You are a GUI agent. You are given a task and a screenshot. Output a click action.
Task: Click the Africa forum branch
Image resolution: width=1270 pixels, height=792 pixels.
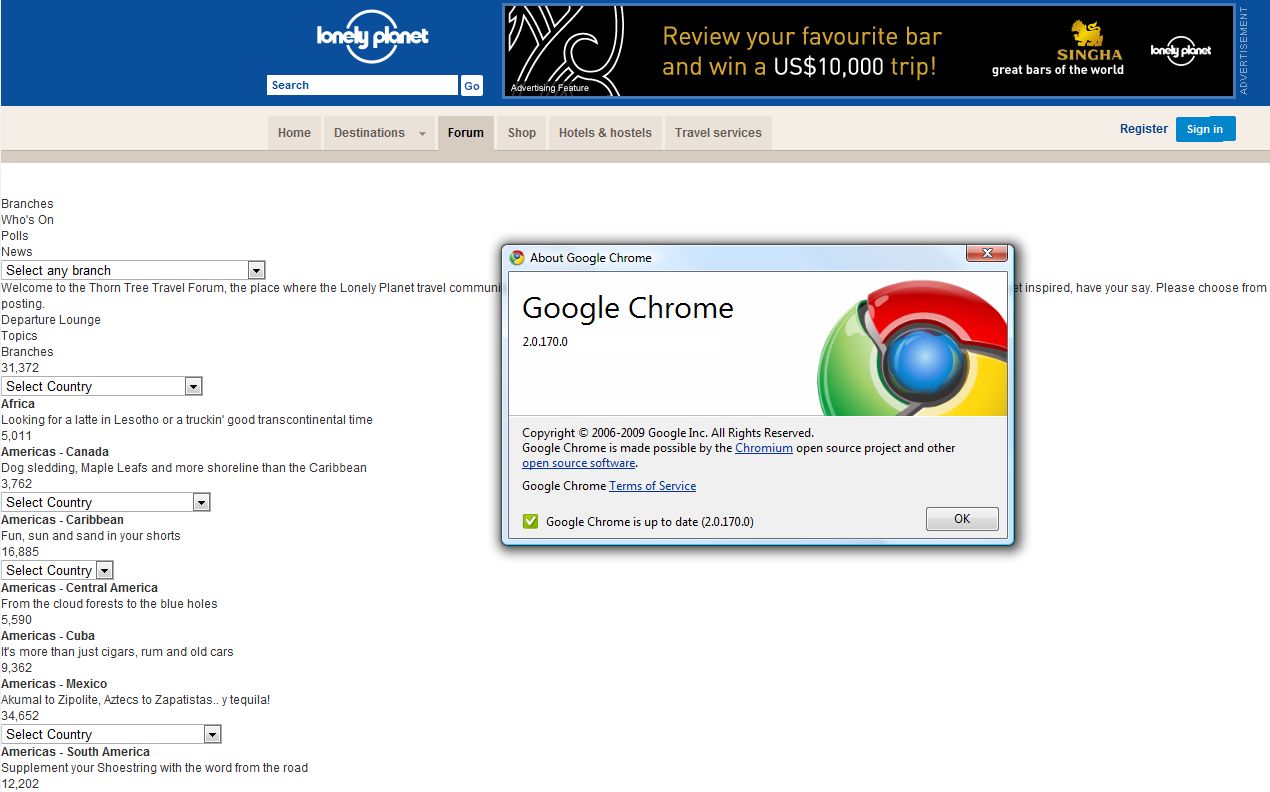tap(18, 404)
